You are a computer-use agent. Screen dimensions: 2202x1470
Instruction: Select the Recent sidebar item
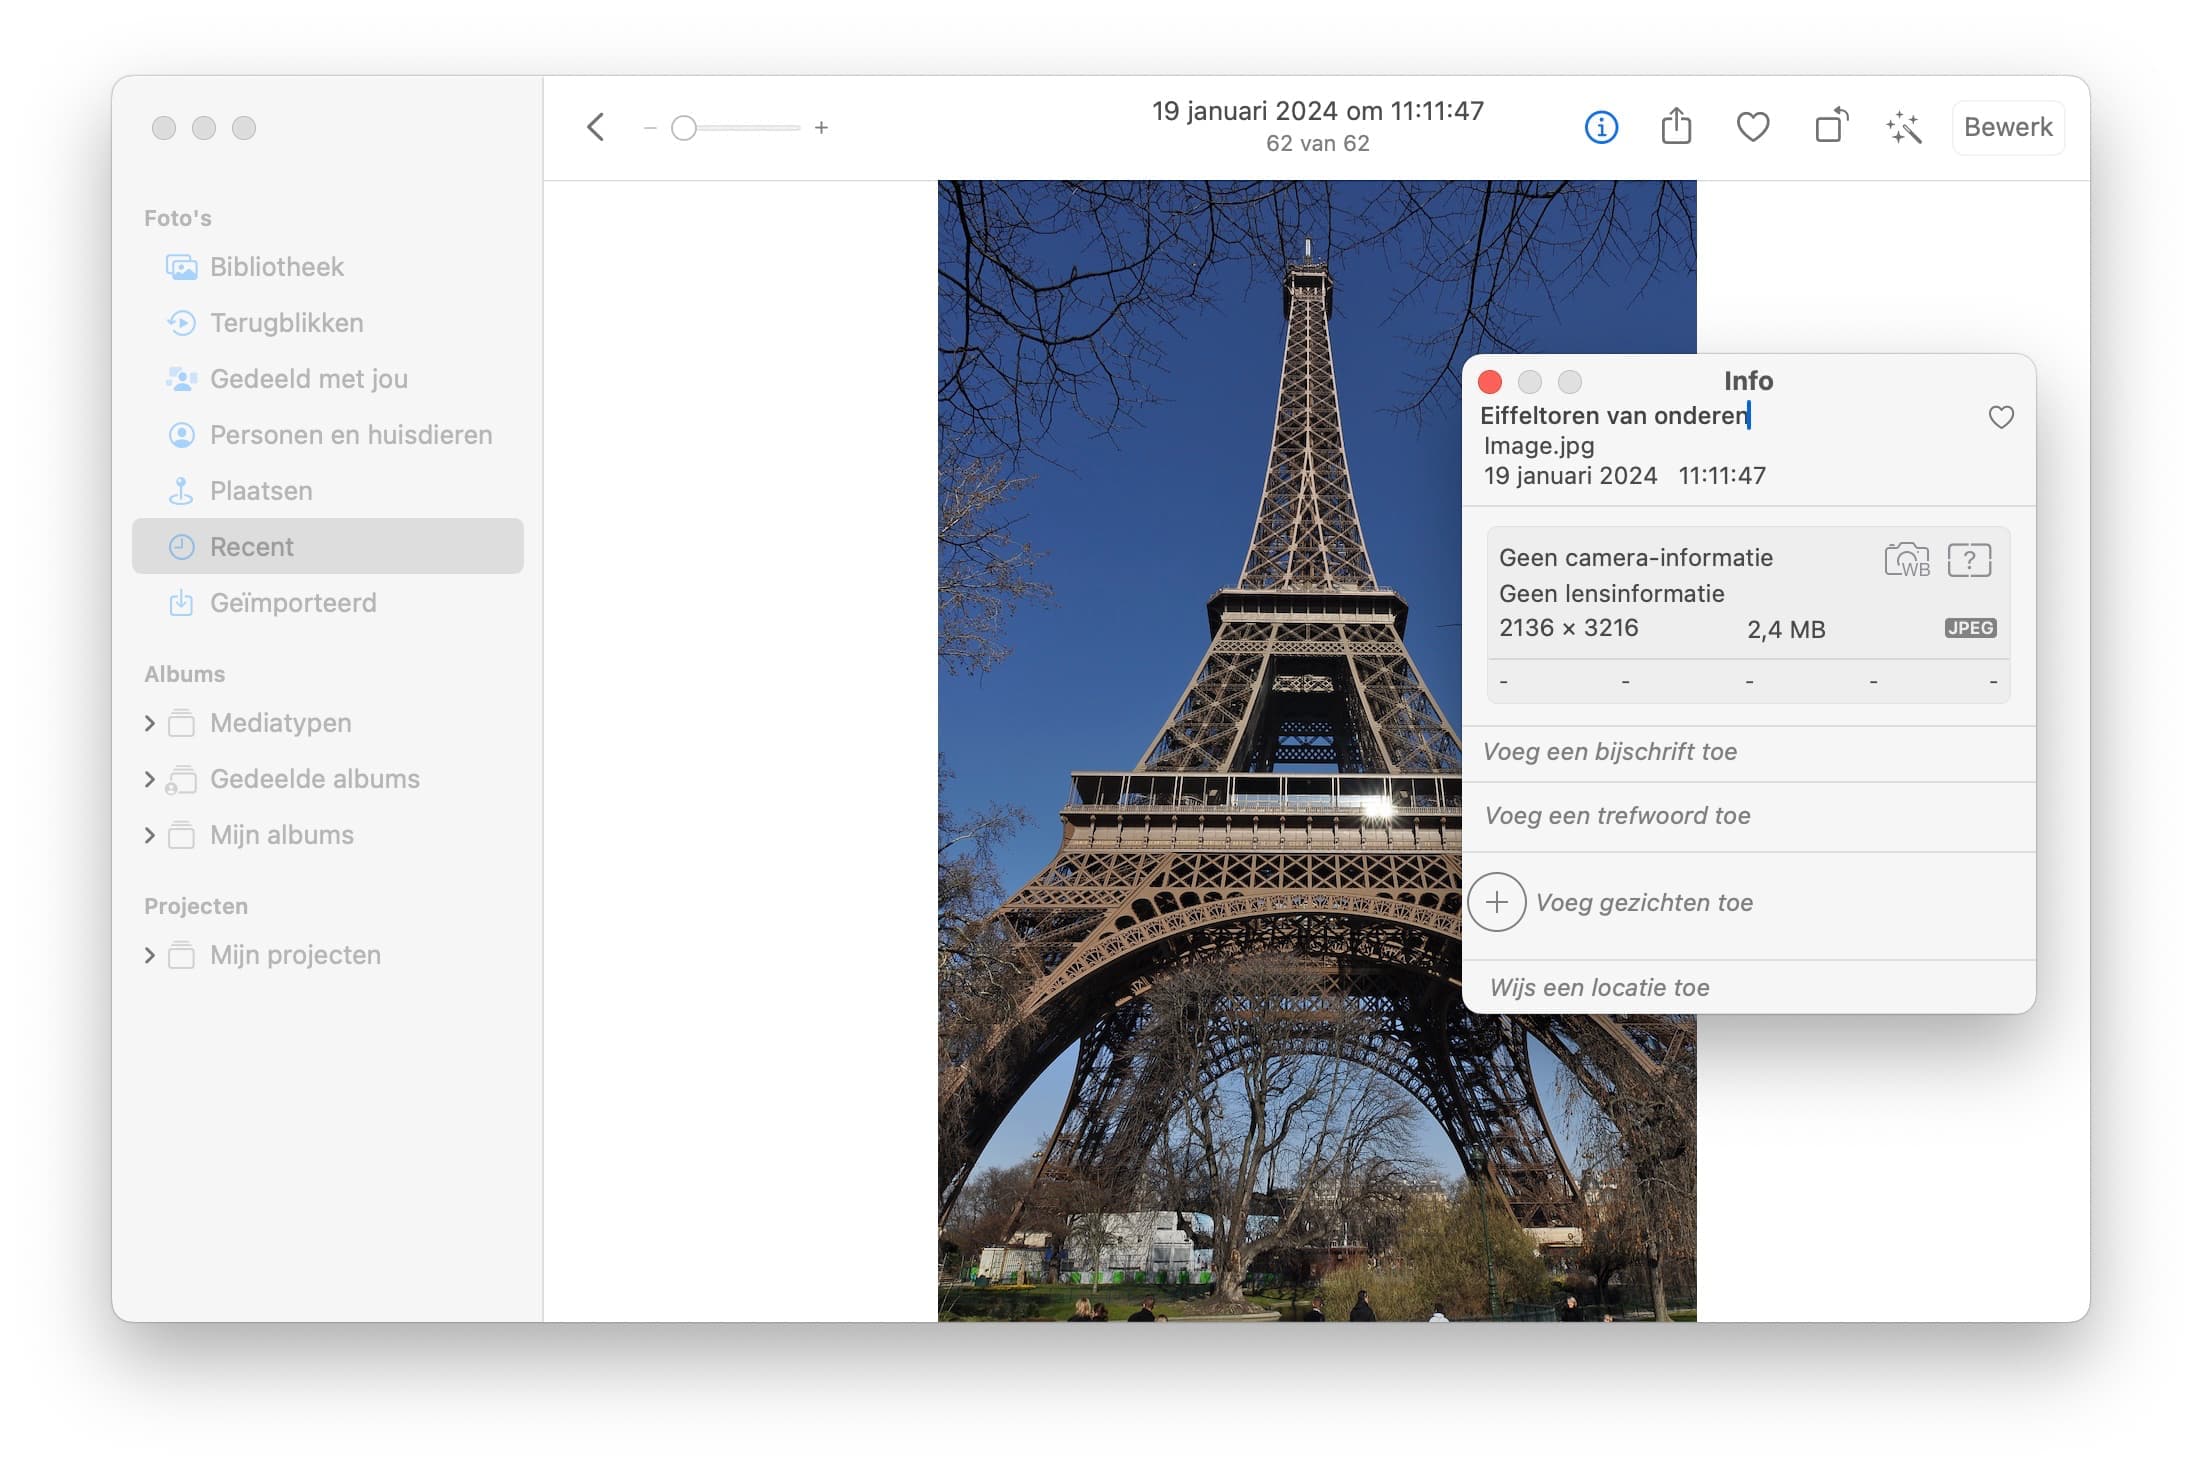point(328,546)
